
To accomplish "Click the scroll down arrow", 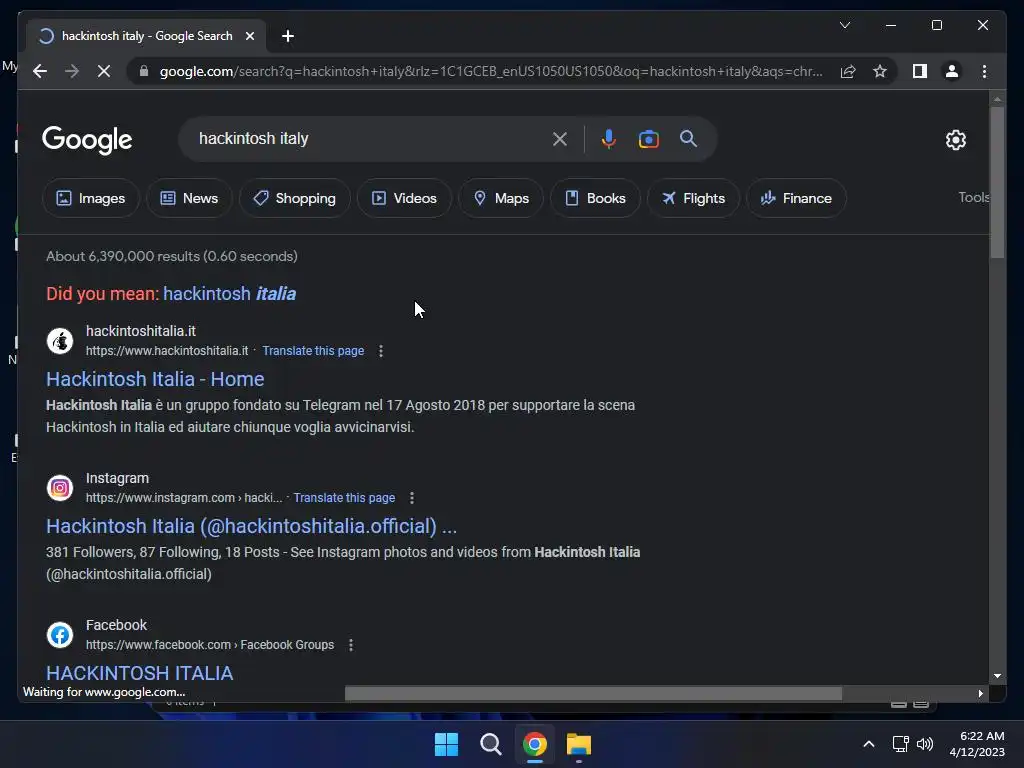I will click(997, 676).
